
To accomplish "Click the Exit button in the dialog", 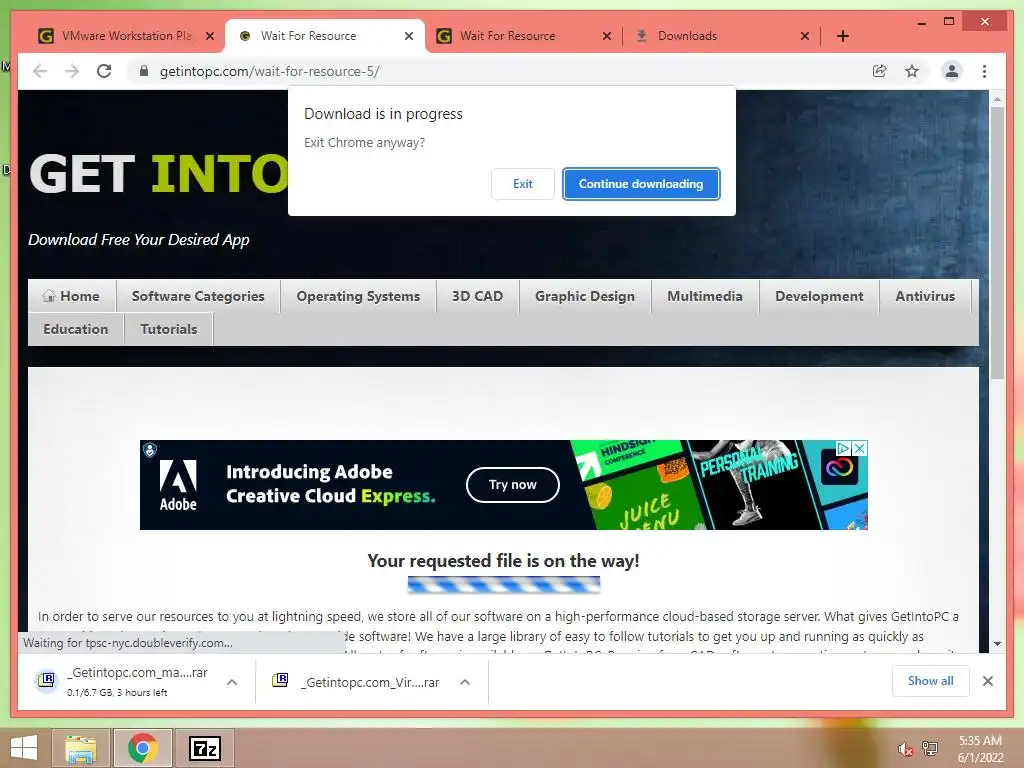I will [x=522, y=184].
